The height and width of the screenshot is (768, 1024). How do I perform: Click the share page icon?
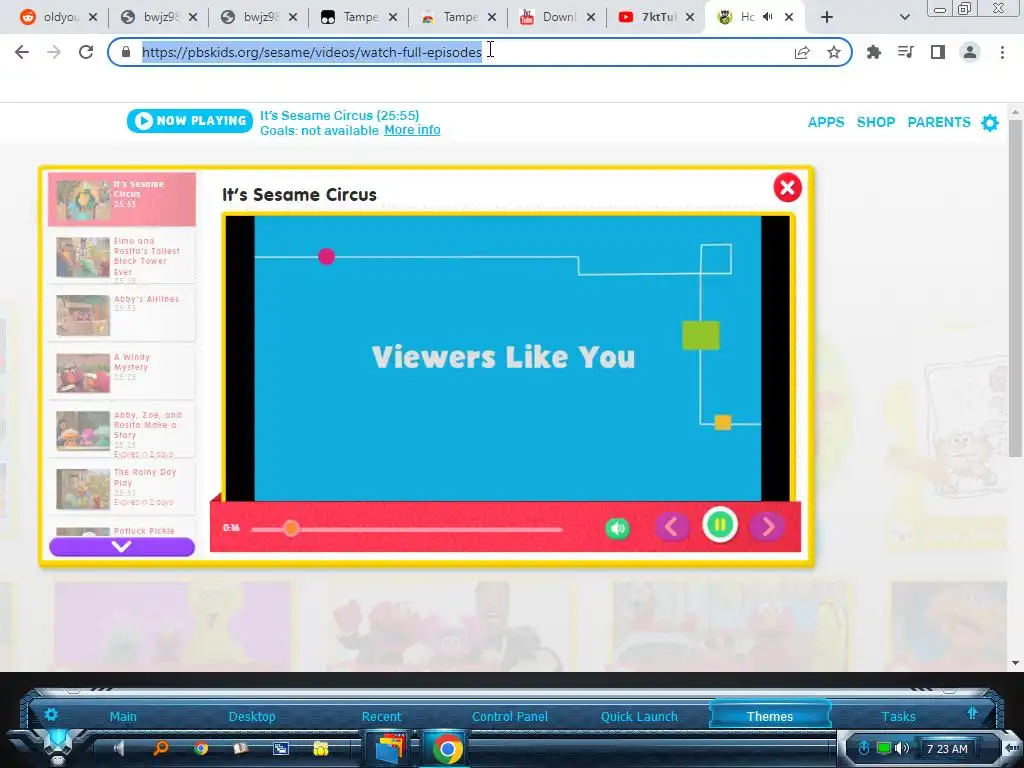pyautogui.click(x=802, y=52)
